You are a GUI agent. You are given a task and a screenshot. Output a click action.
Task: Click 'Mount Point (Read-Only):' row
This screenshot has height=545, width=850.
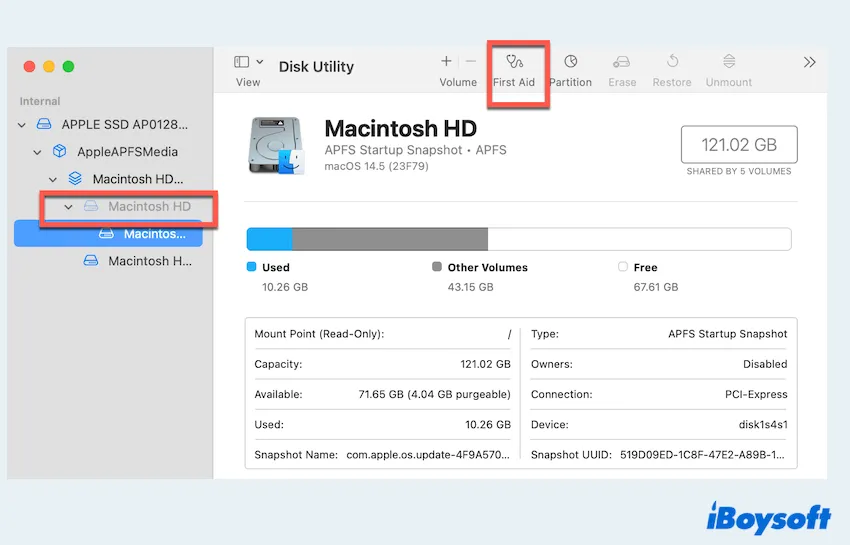pos(383,334)
